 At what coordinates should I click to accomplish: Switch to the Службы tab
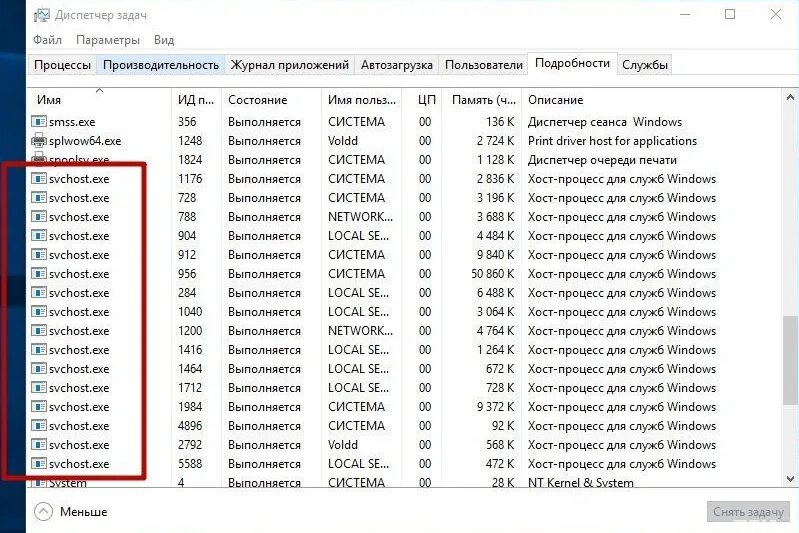point(645,65)
